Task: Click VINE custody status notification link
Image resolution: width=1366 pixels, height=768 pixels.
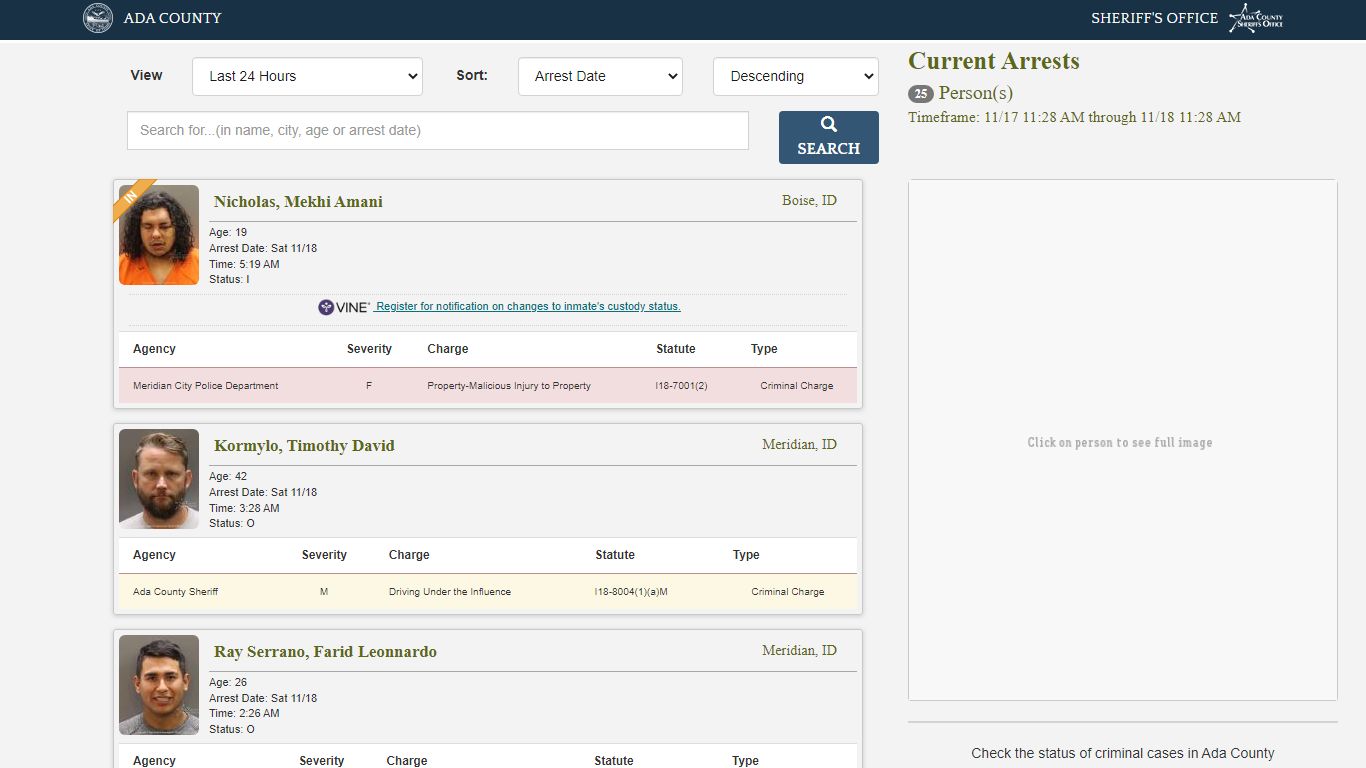Action: click(x=528, y=307)
